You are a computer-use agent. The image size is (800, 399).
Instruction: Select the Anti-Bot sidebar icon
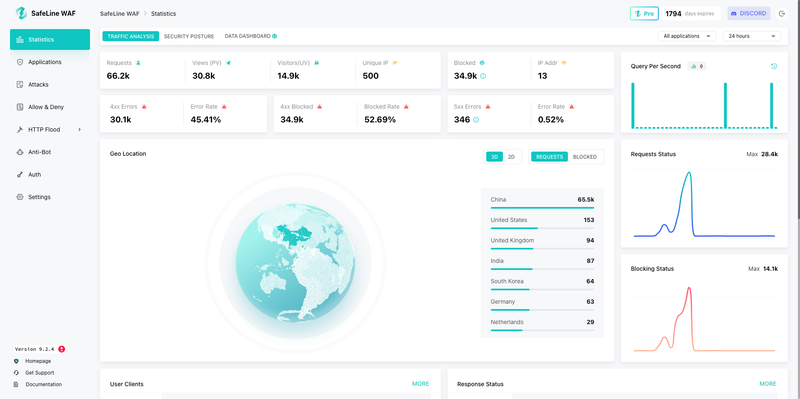[20, 152]
